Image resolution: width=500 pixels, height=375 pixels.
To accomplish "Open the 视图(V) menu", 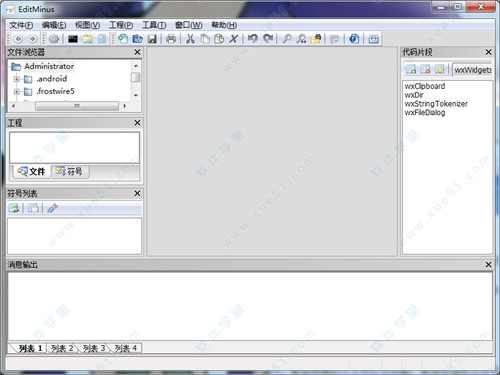I will pos(87,25).
